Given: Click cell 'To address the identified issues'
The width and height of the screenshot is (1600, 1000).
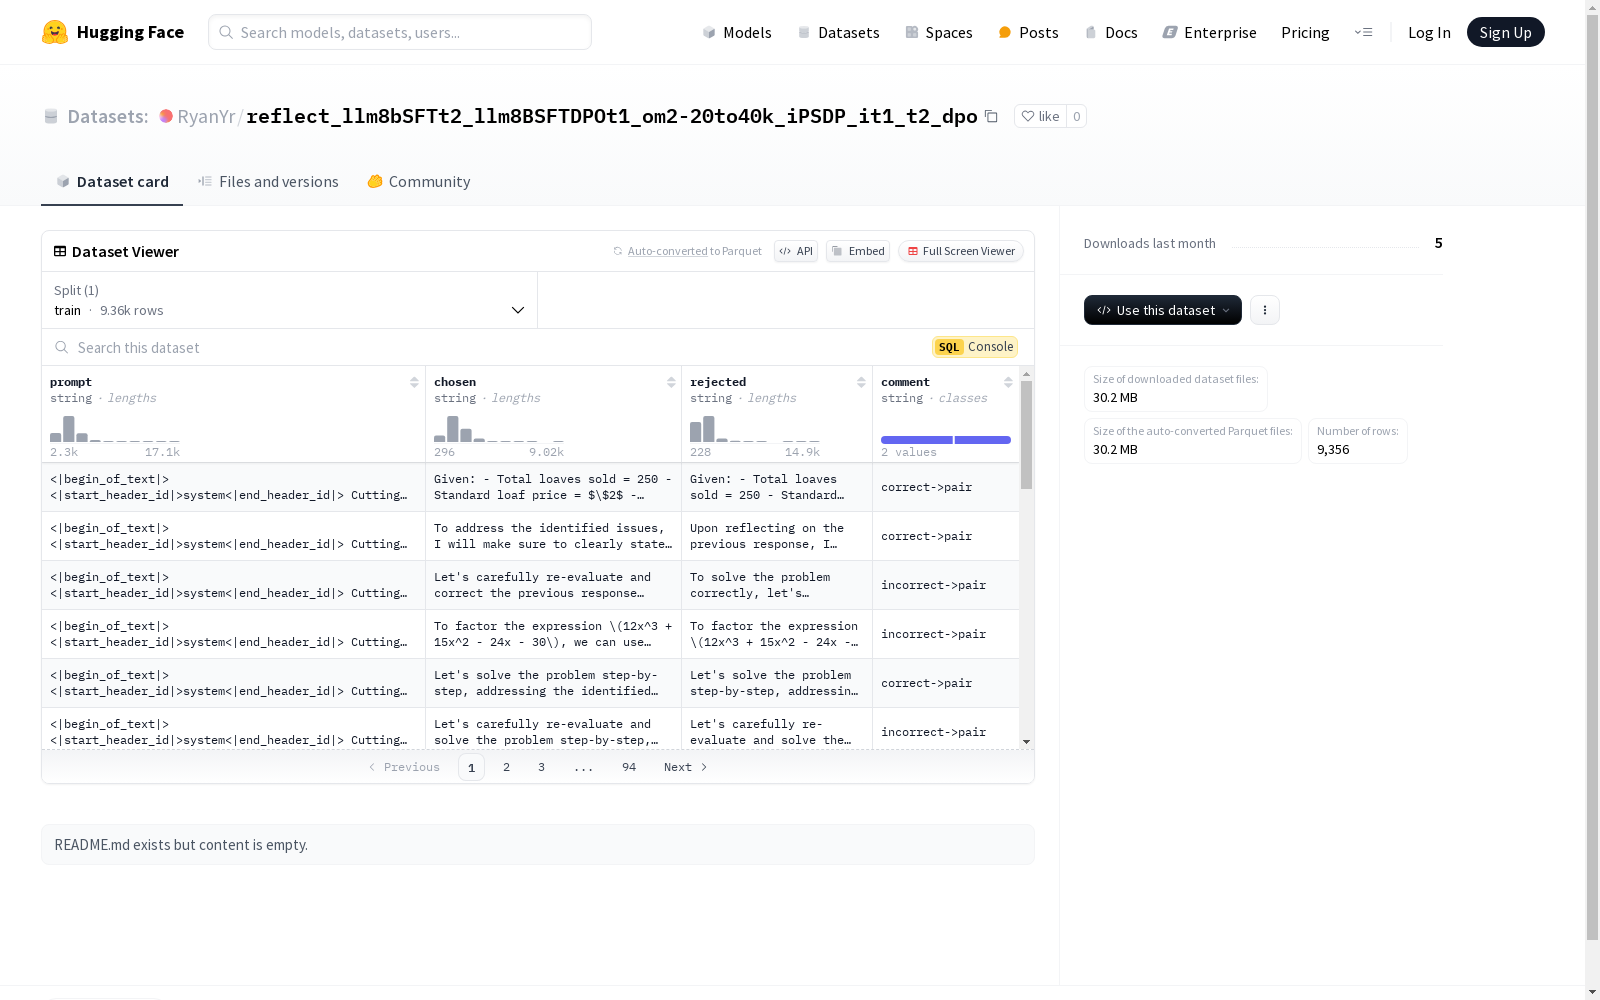Looking at the screenshot, I should tap(553, 536).
